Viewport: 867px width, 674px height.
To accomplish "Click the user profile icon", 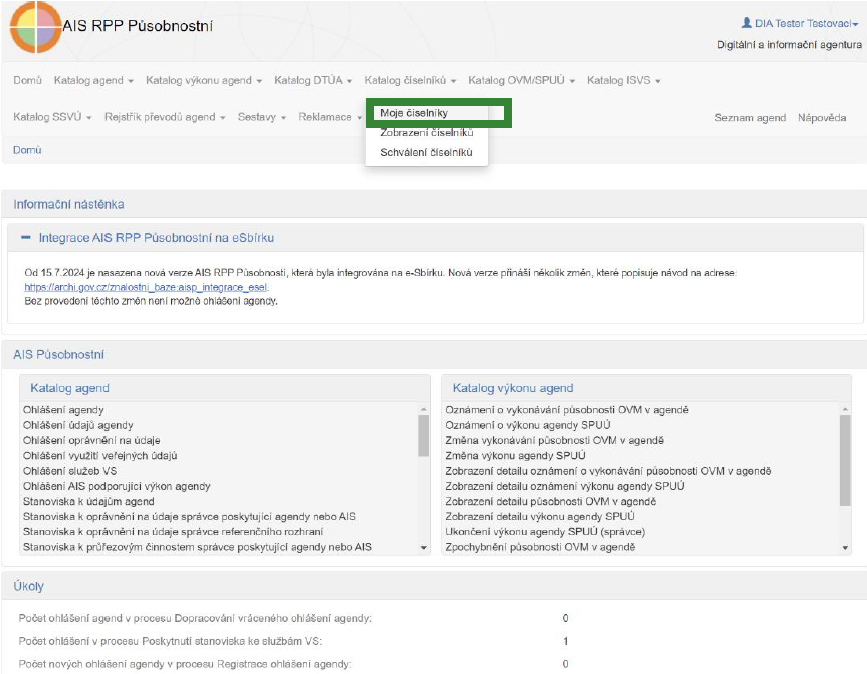I will click(x=746, y=22).
